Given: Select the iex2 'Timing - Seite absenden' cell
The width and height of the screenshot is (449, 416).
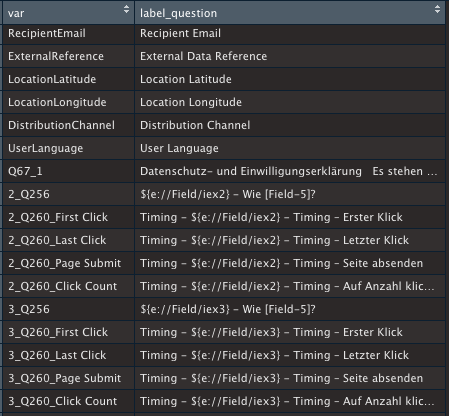Looking at the screenshot, I should 290,263.
